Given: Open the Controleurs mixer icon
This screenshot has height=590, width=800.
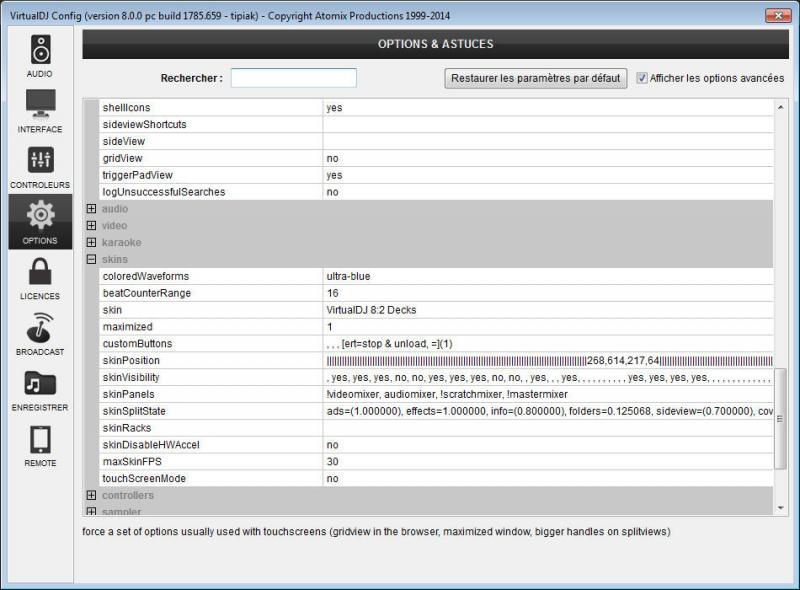Looking at the screenshot, I should (x=40, y=160).
